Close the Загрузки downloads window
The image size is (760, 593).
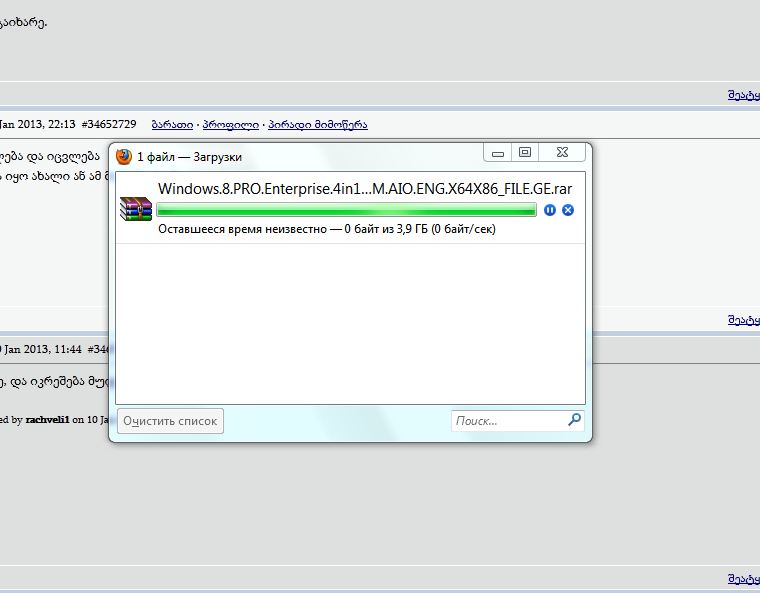point(562,153)
